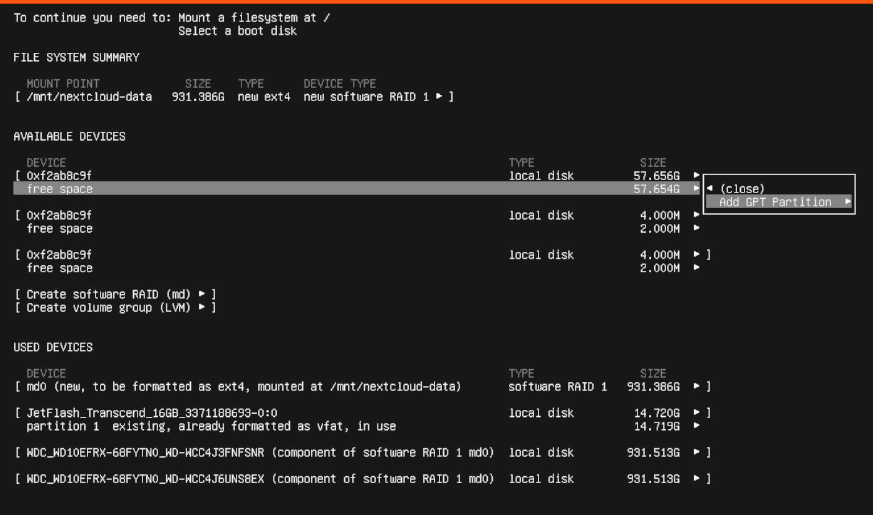Open Create software RAID (md)

point(115,294)
